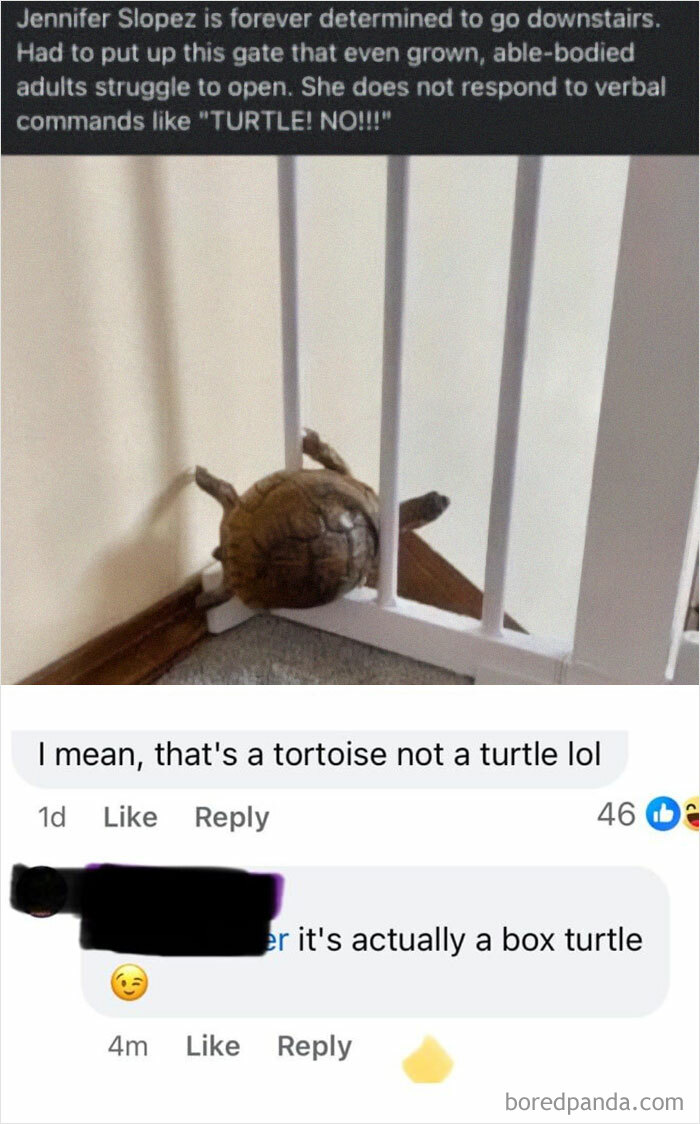Screen dimensions: 700x1124
Task: Click the redacted commenter name
Action: tap(183, 909)
